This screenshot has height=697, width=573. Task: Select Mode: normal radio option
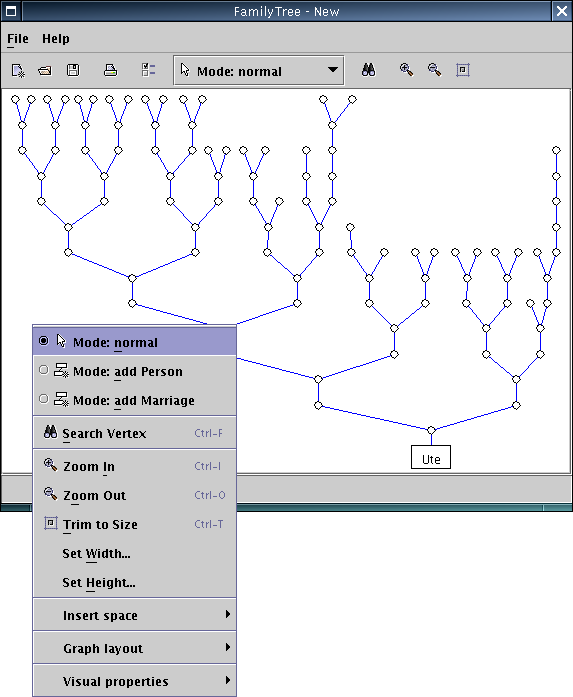134,342
